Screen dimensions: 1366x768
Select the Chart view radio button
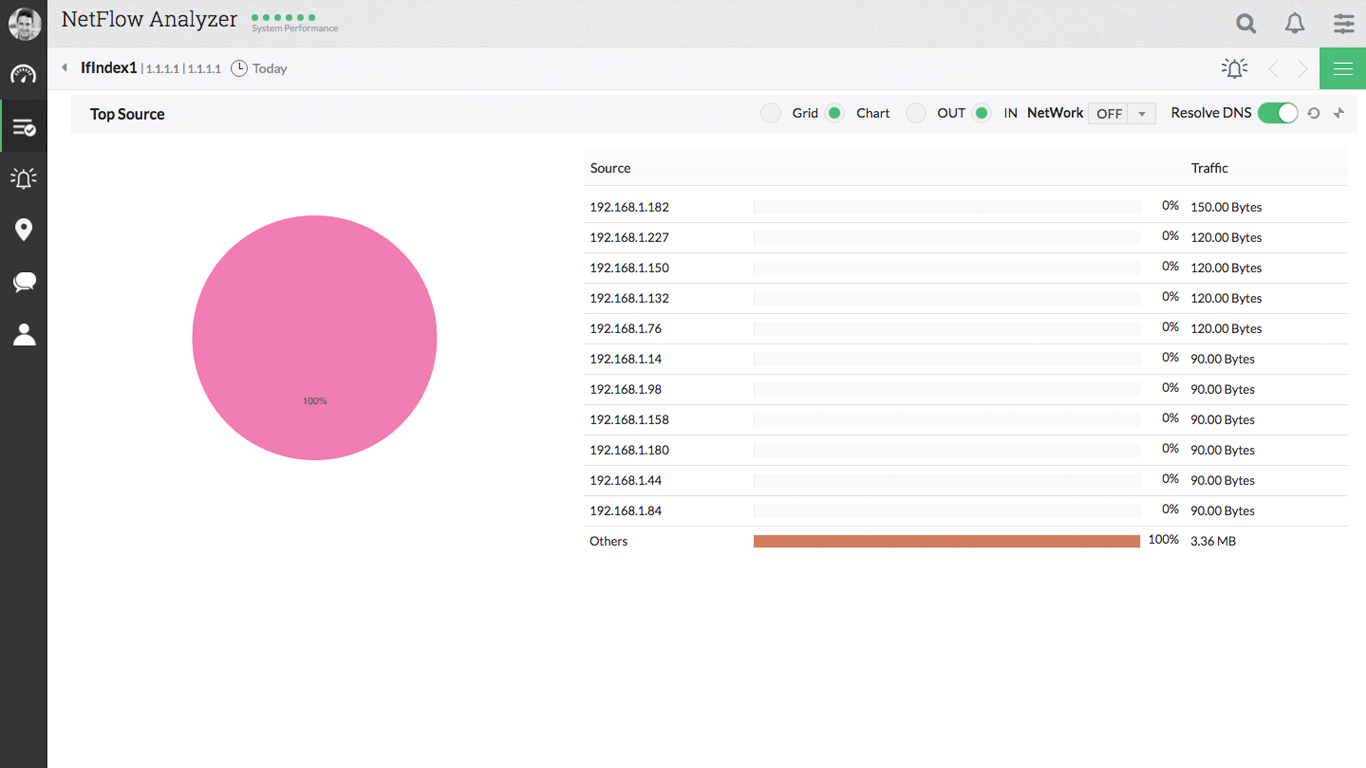(835, 113)
